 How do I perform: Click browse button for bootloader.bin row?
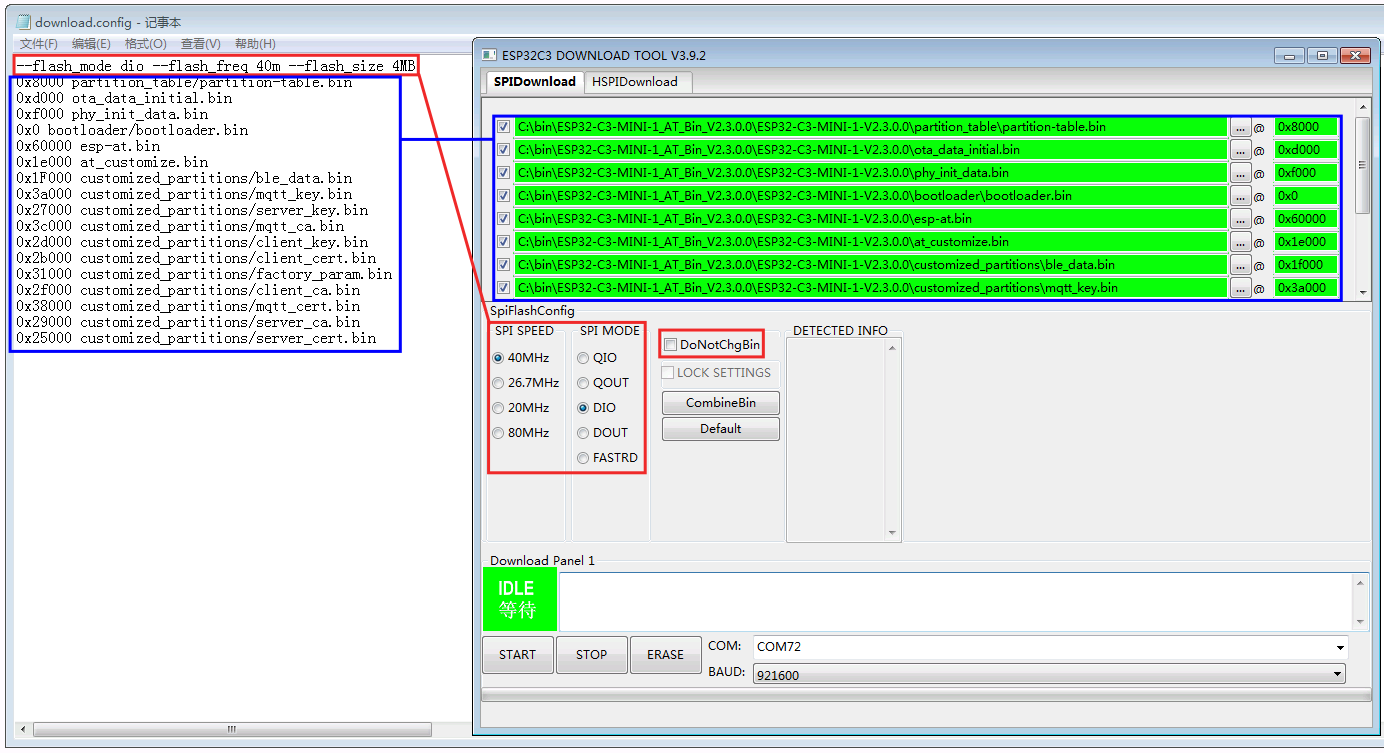(1240, 197)
